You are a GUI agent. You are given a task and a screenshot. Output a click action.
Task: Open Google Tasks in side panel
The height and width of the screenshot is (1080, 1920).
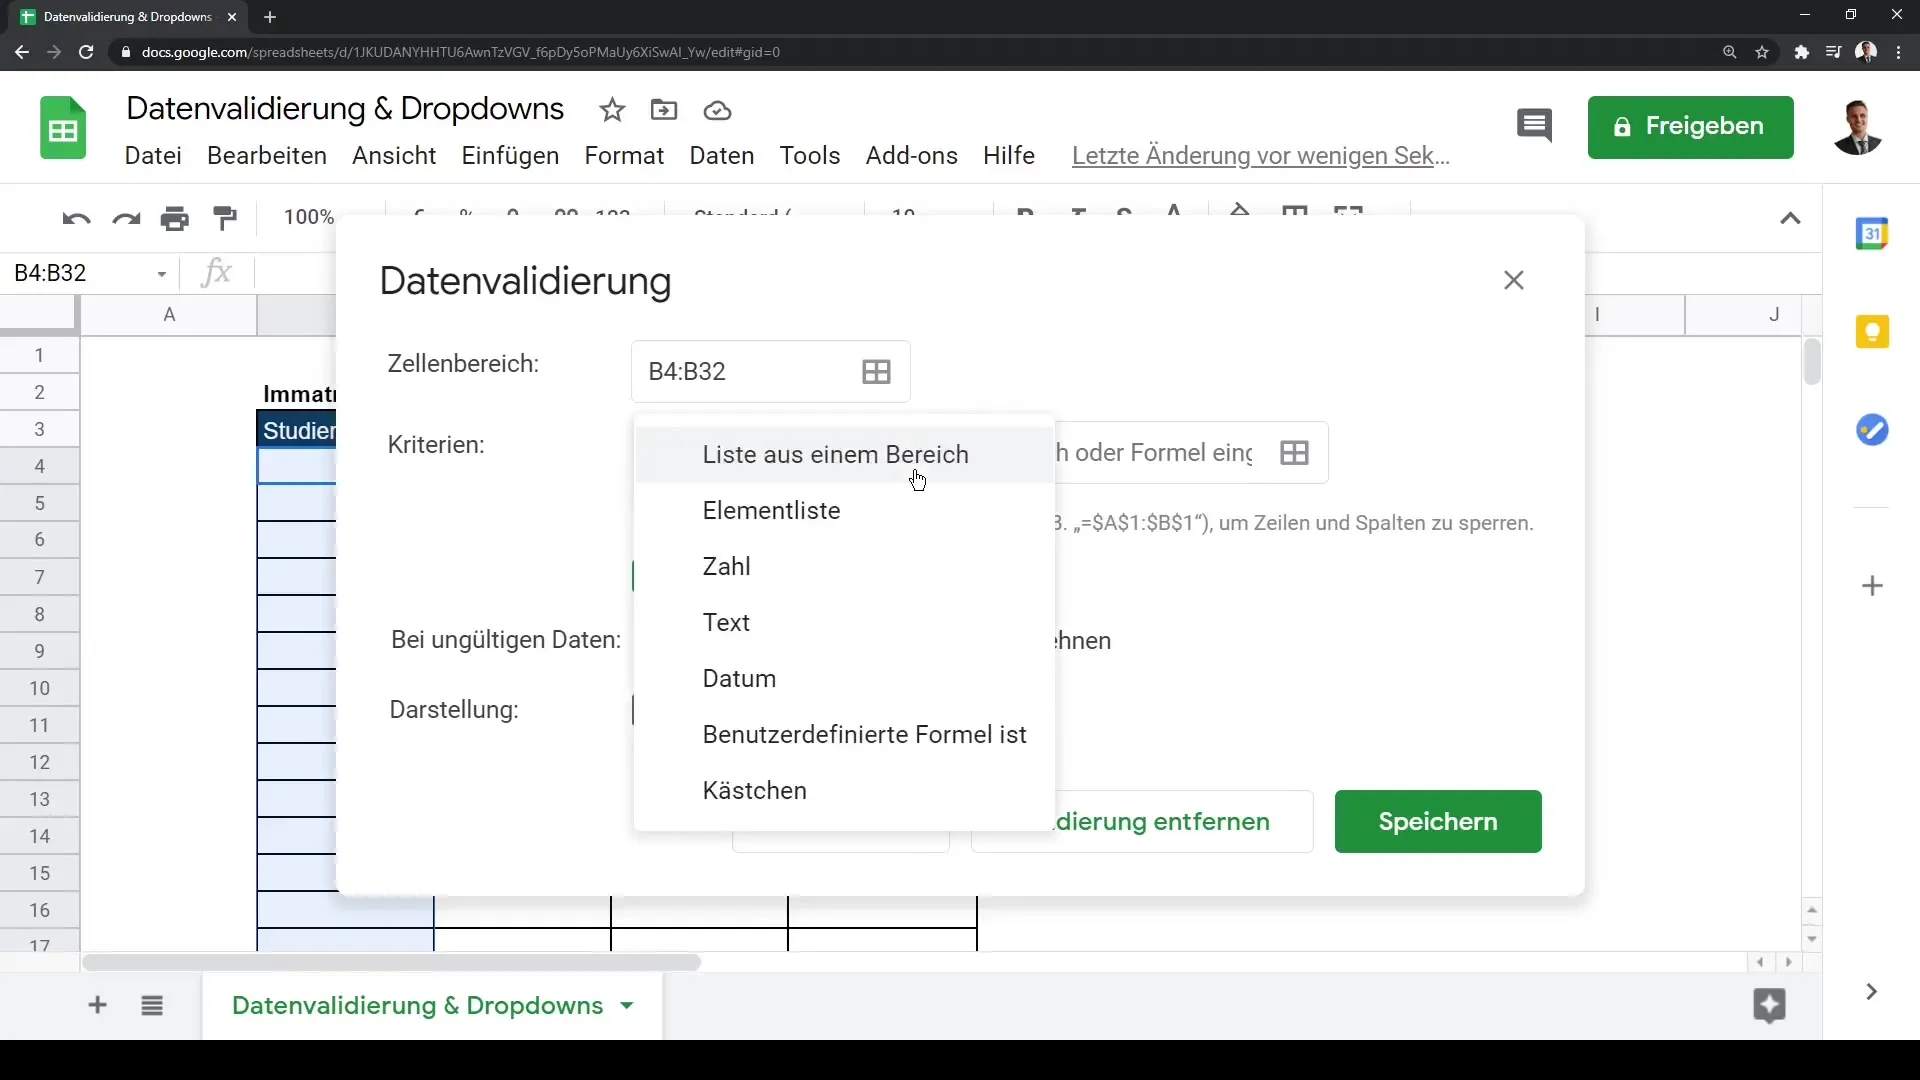tap(1872, 430)
